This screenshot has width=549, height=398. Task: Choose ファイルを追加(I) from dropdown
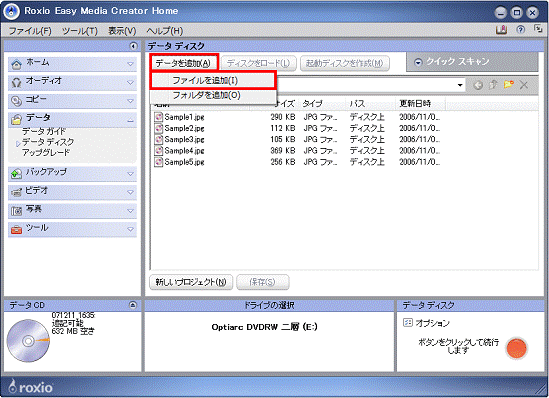pos(213,81)
